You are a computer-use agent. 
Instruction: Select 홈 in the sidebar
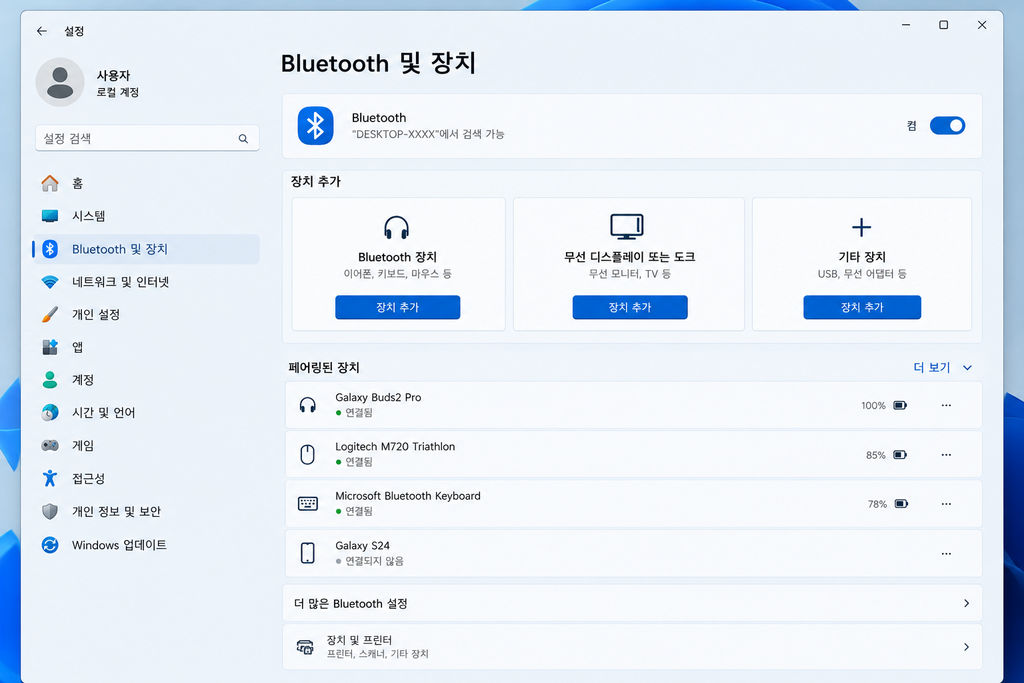pos(146,183)
